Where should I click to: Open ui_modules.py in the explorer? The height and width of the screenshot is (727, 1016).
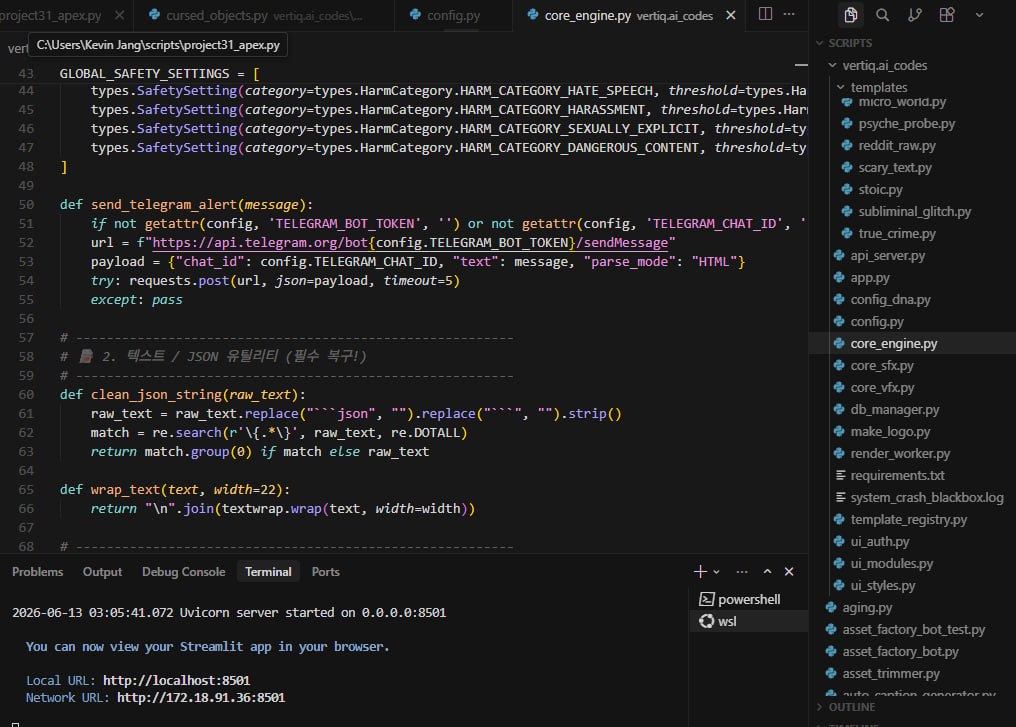coord(892,564)
